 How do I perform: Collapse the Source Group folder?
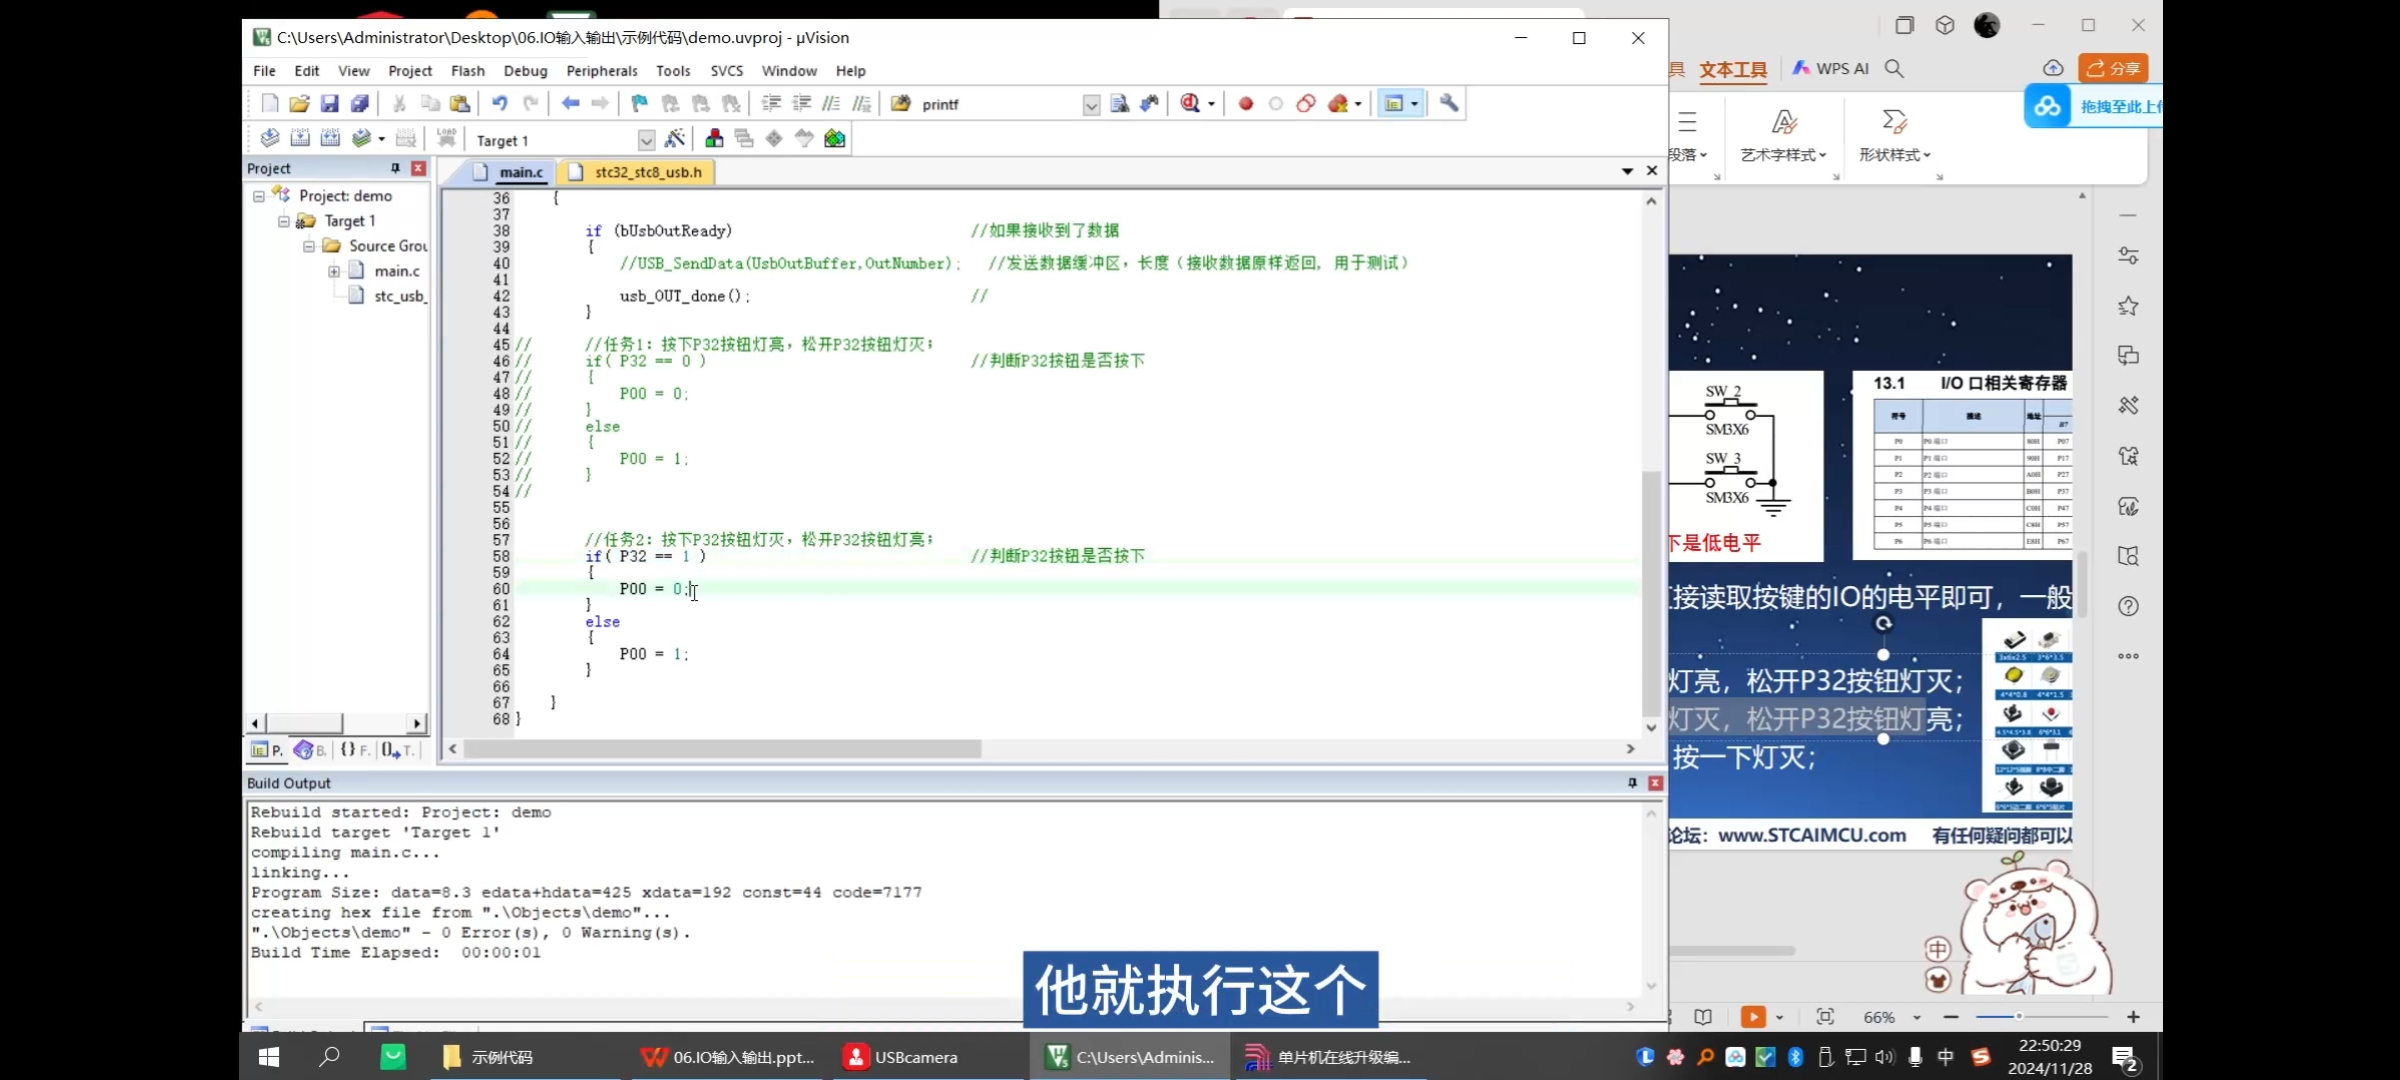309,246
